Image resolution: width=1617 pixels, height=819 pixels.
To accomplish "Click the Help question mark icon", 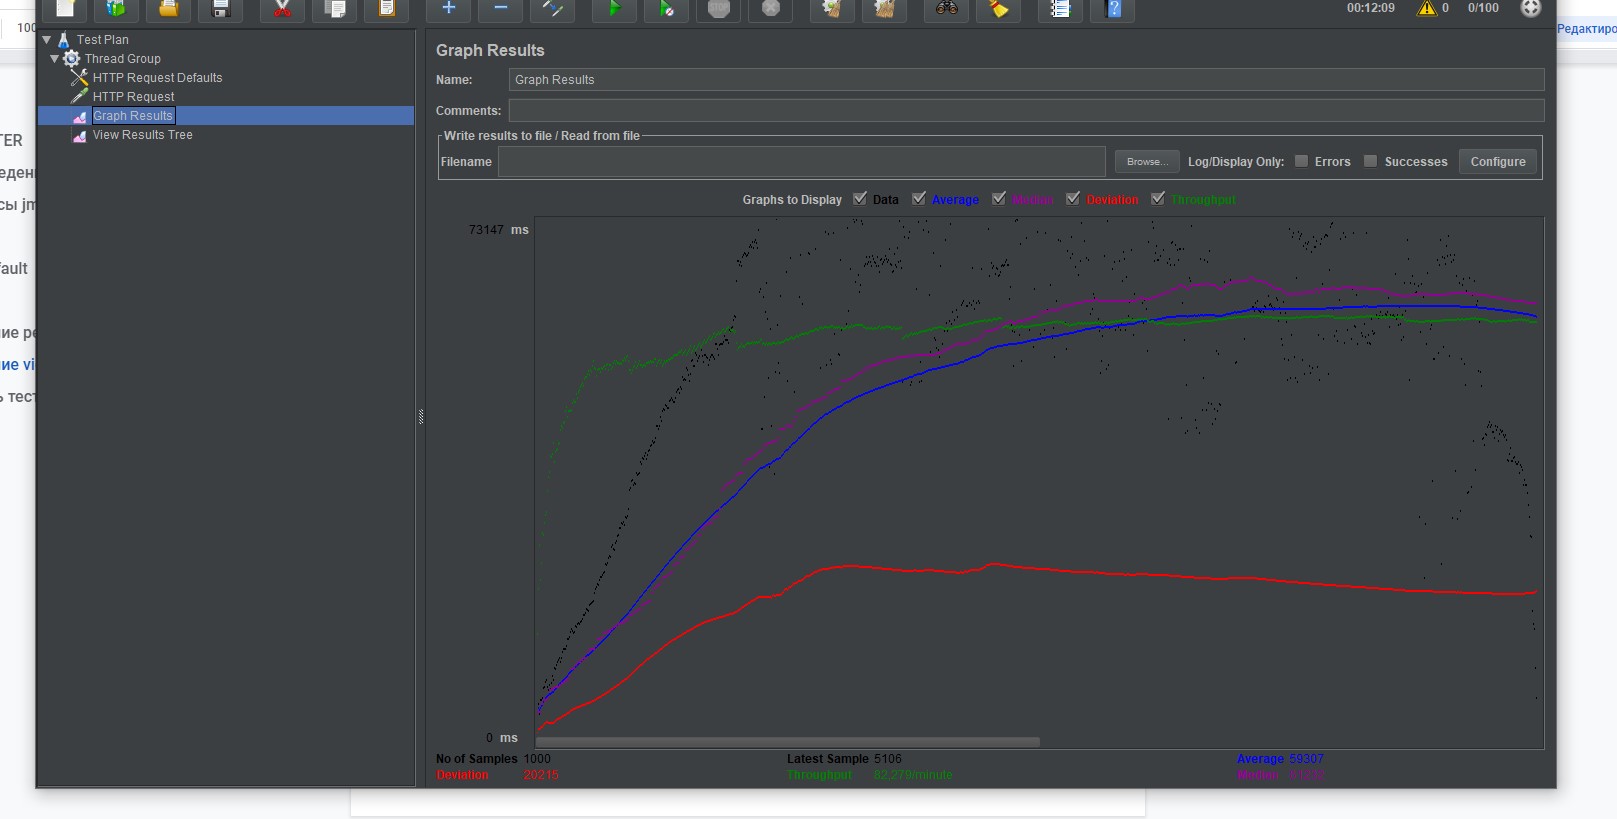I will coord(1113,9).
